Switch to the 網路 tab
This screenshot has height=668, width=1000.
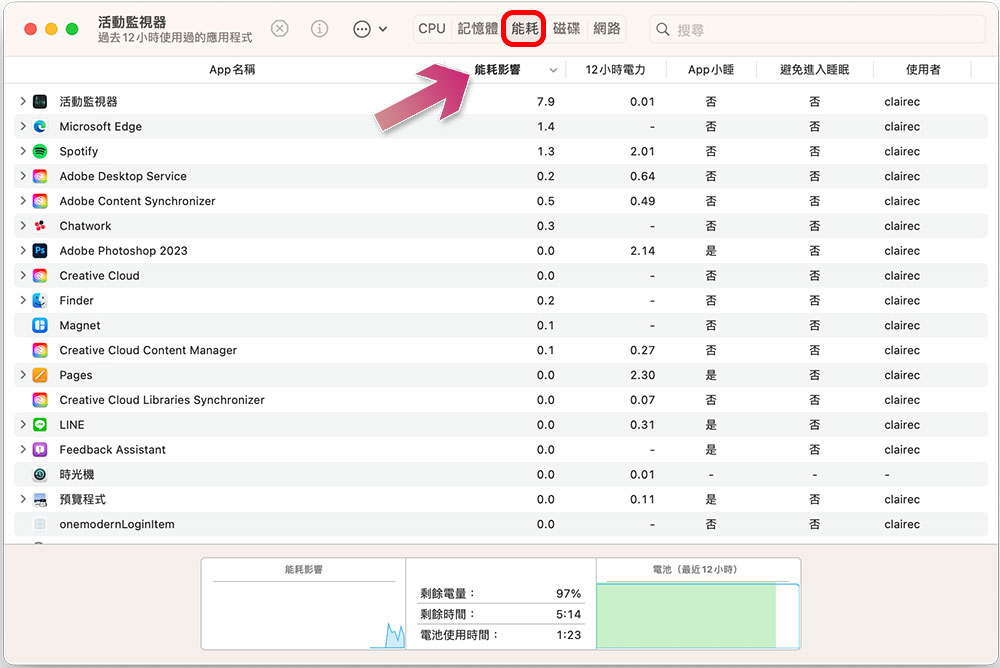[x=607, y=29]
